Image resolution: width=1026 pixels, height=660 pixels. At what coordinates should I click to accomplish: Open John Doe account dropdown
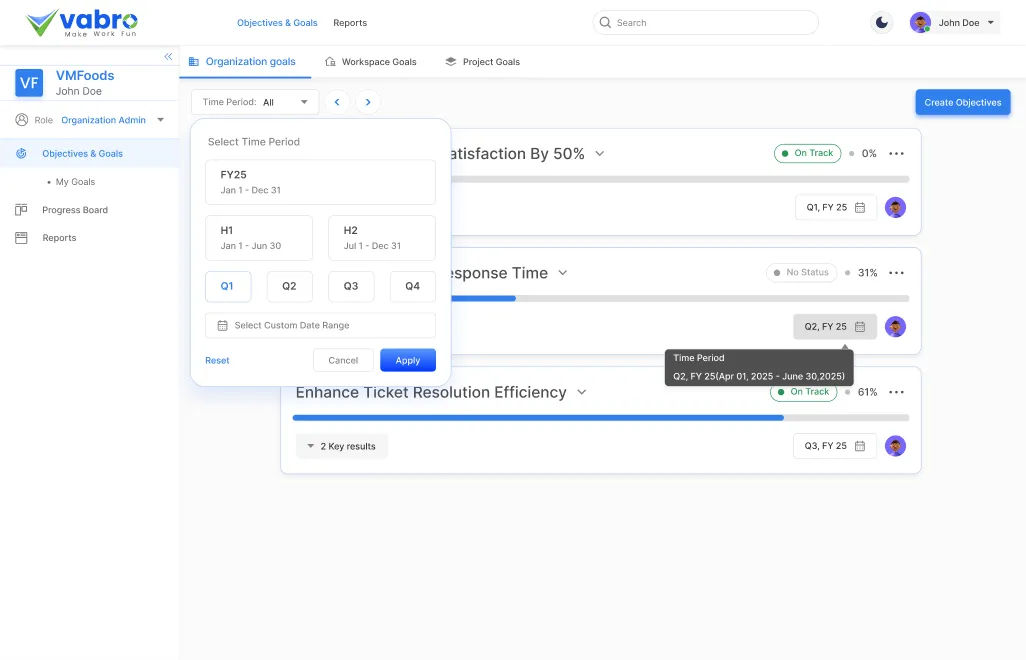coord(954,23)
